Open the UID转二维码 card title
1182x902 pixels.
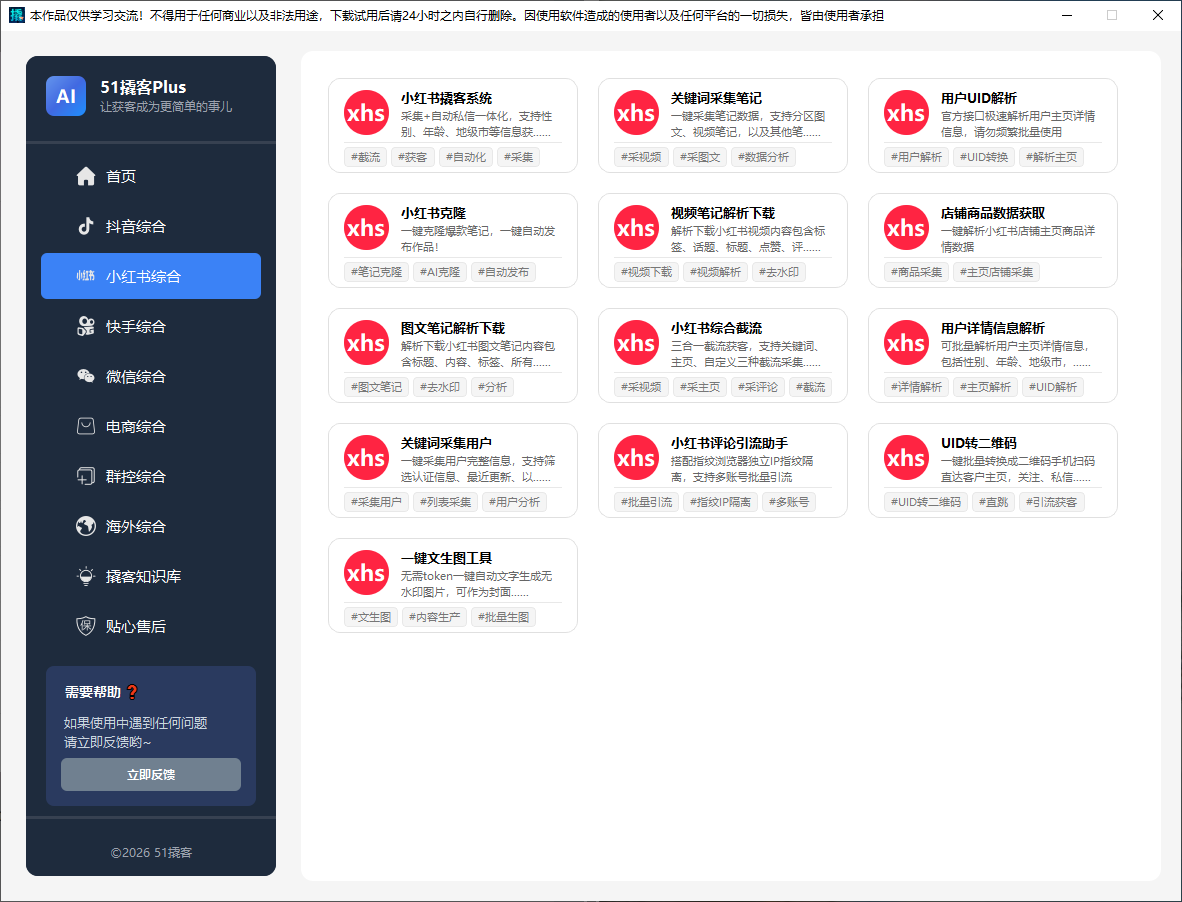(x=978, y=443)
